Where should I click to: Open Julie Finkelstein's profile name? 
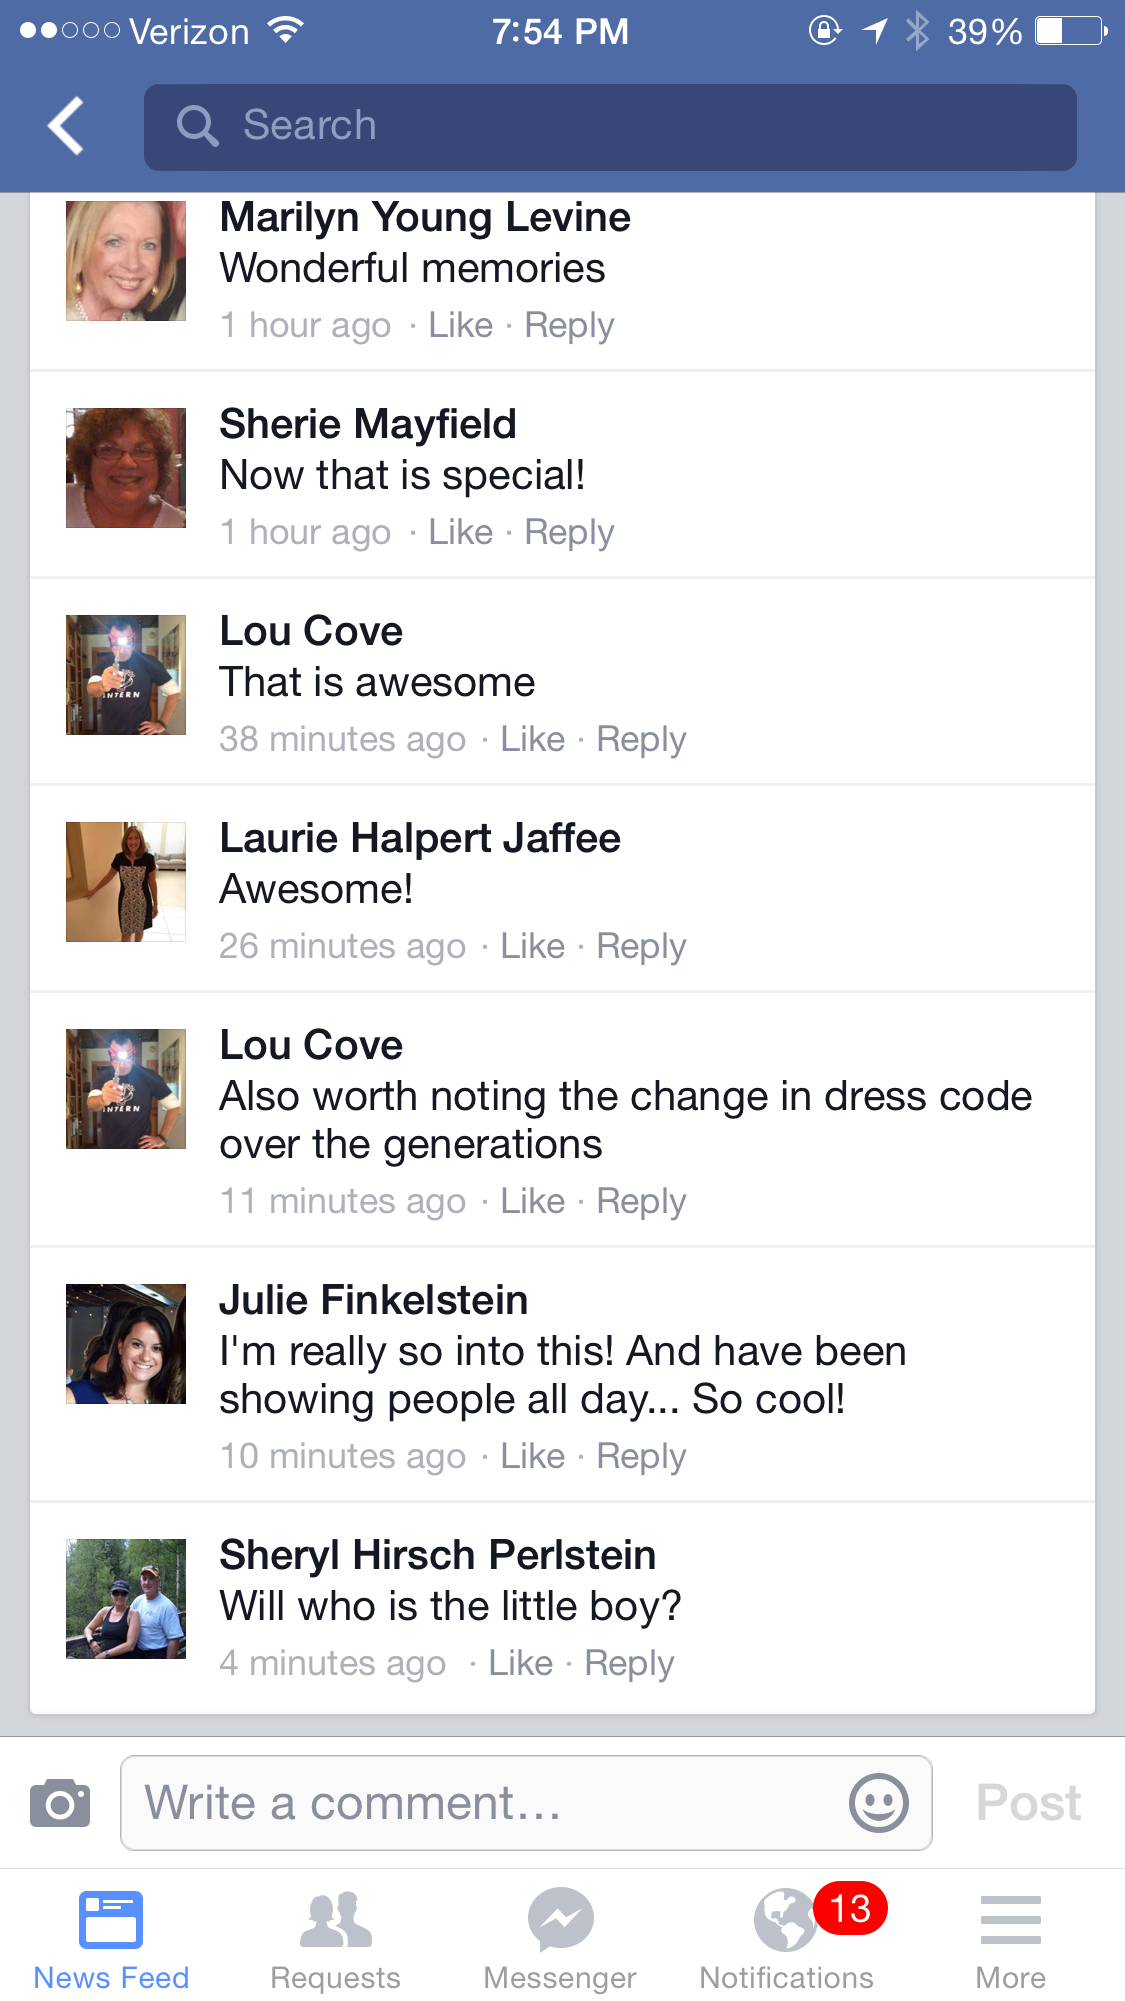pos(373,1300)
